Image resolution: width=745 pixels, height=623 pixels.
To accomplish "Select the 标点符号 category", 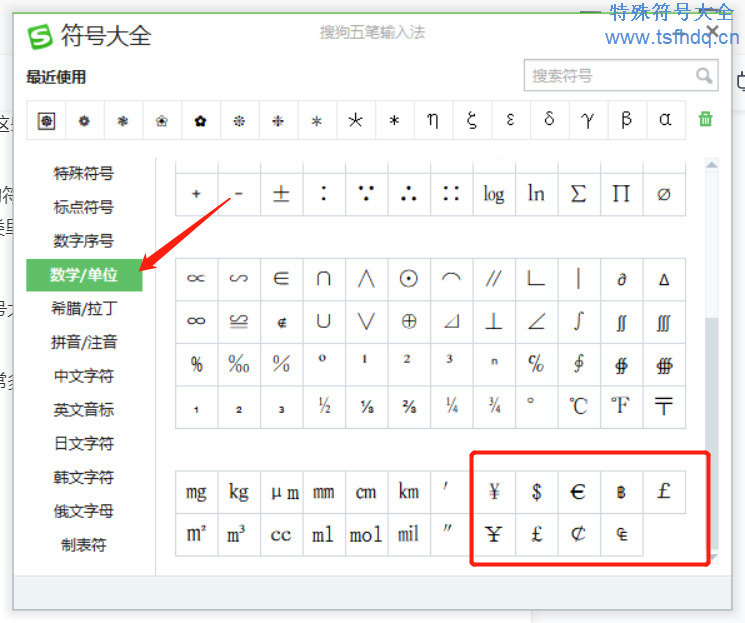I will click(84, 207).
